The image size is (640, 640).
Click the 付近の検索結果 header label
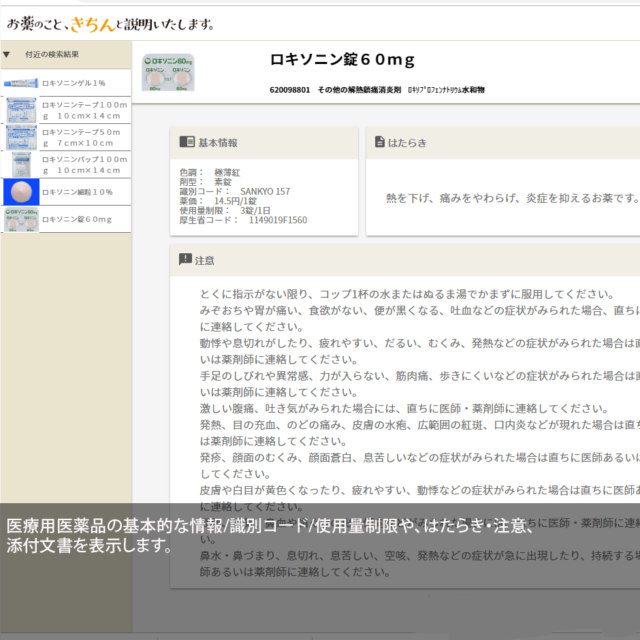pos(52,54)
